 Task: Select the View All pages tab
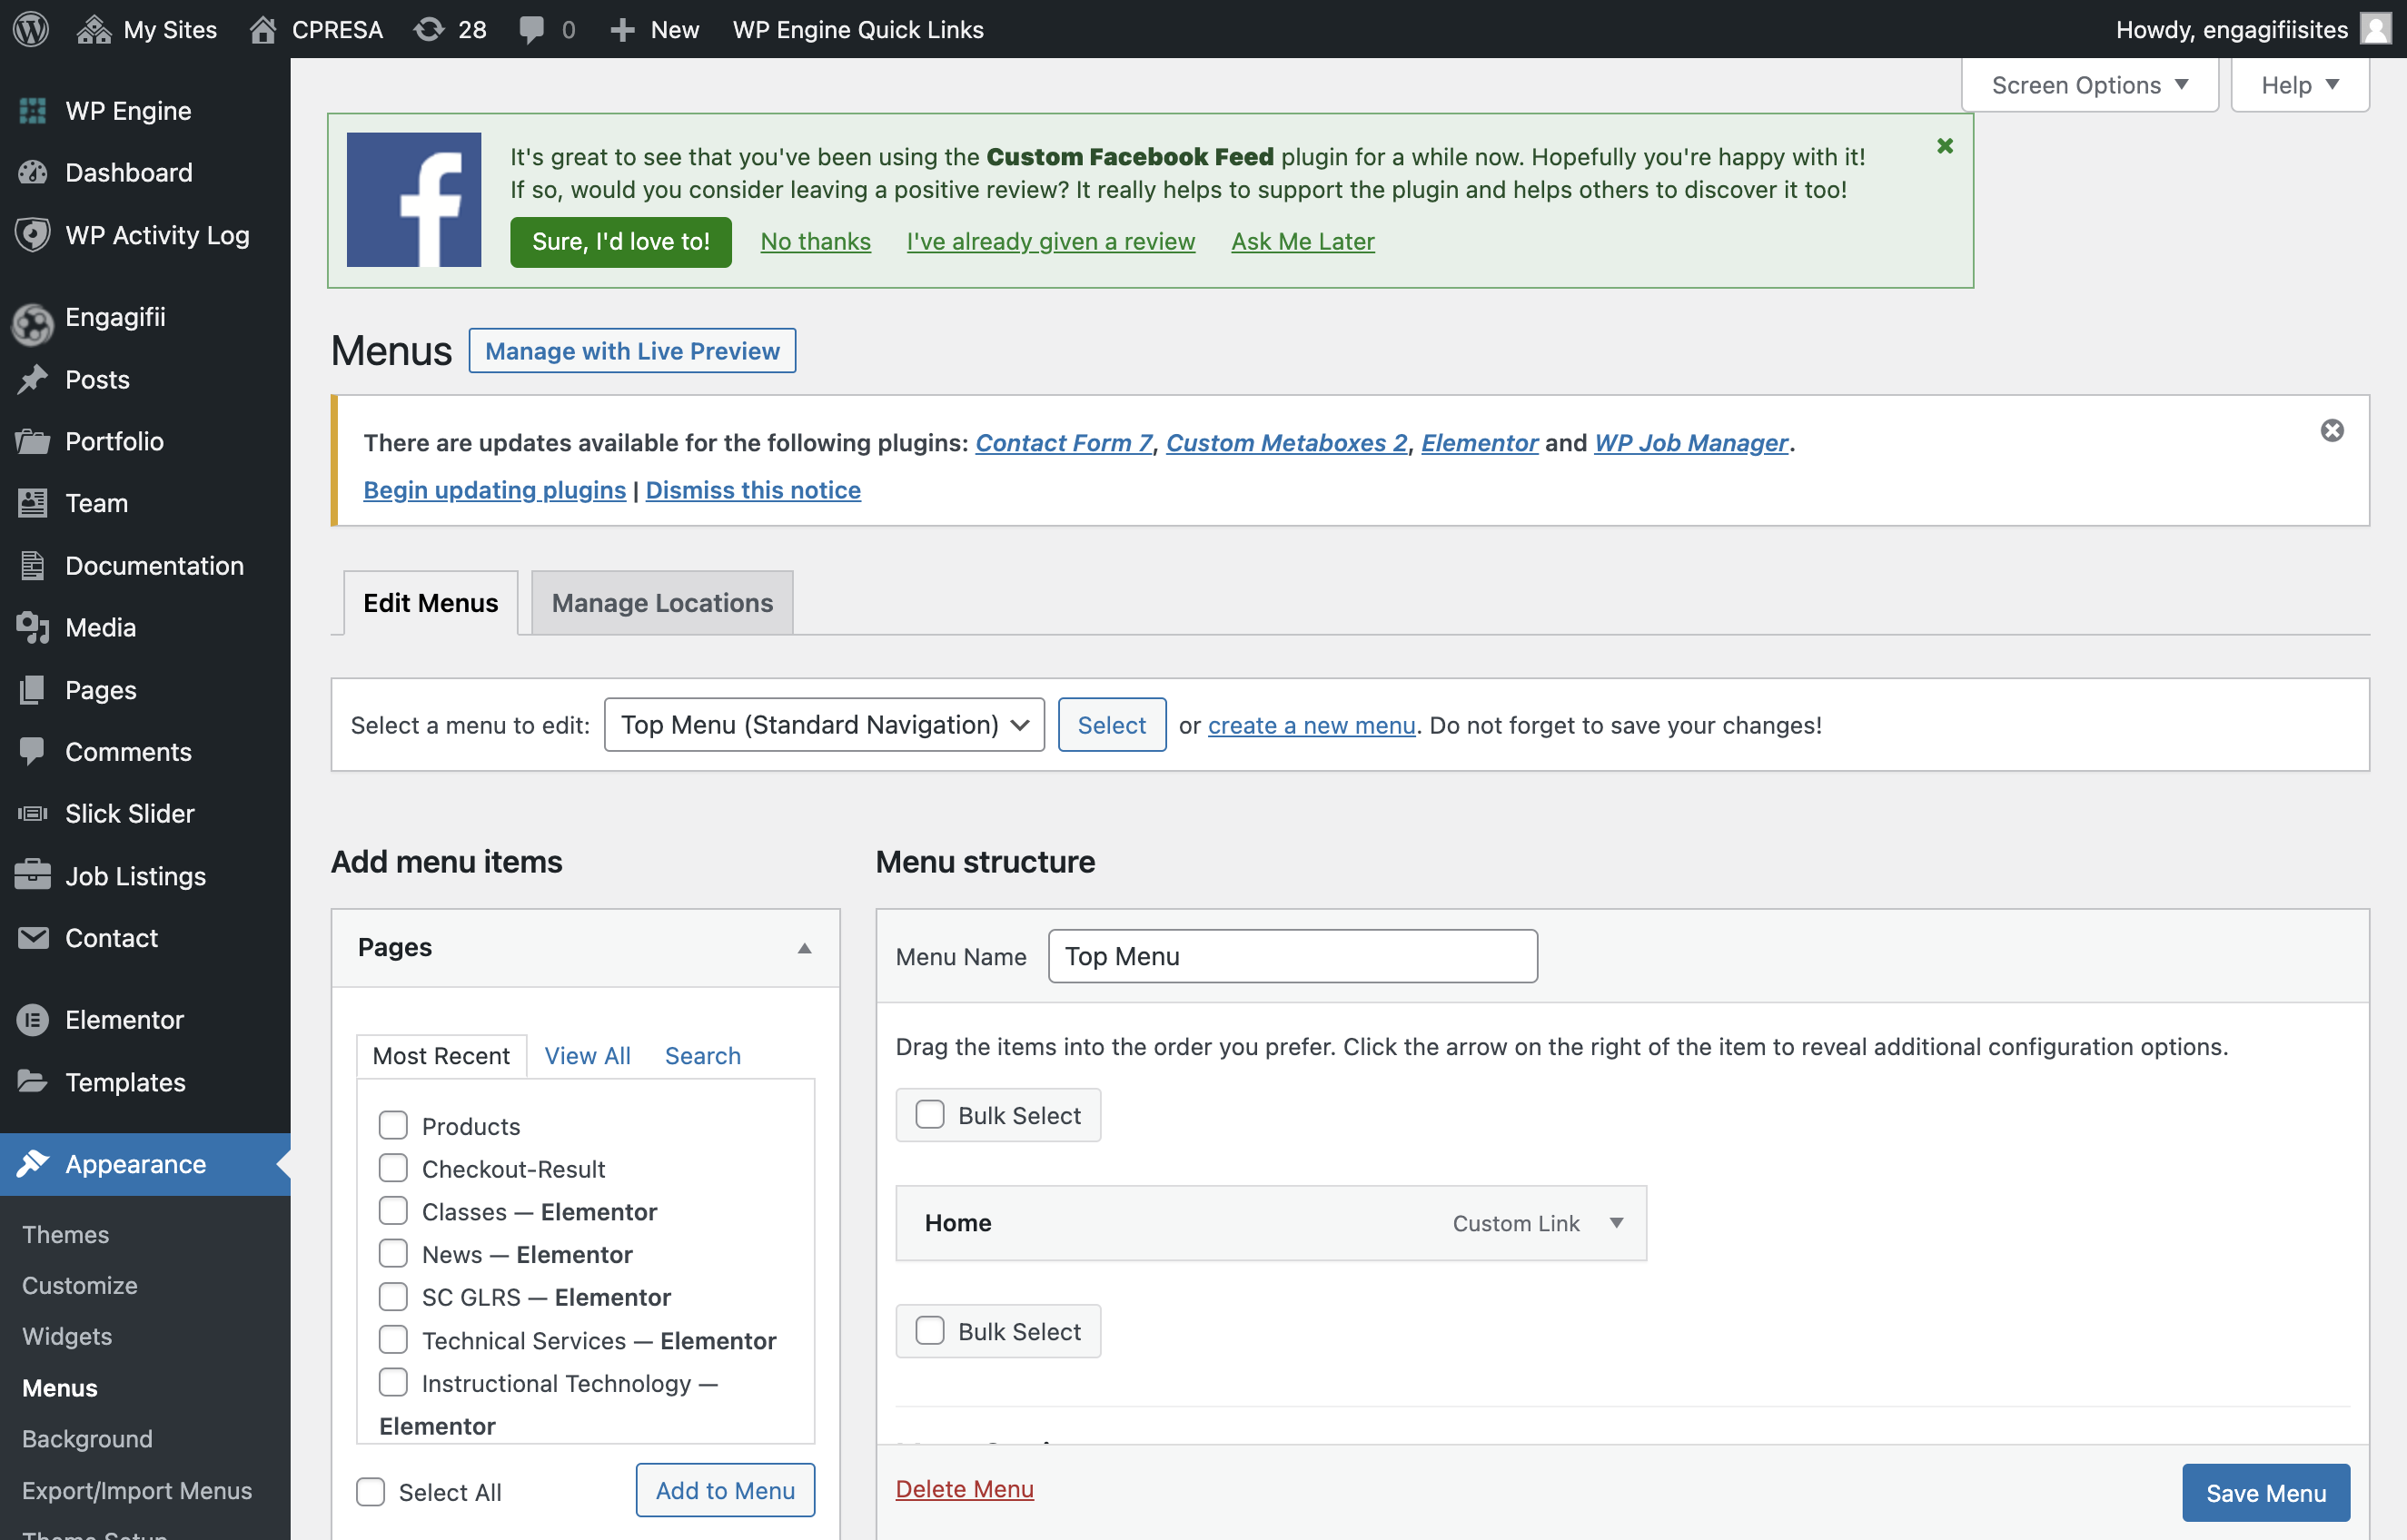(x=587, y=1055)
